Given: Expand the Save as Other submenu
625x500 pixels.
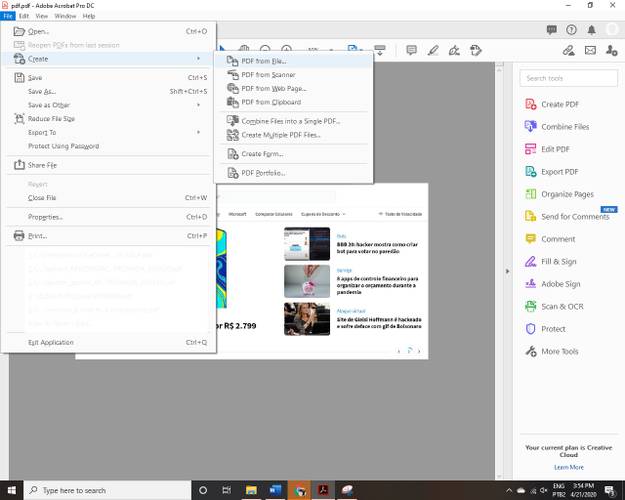Looking at the screenshot, I should pyautogui.click(x=108, y=105).
